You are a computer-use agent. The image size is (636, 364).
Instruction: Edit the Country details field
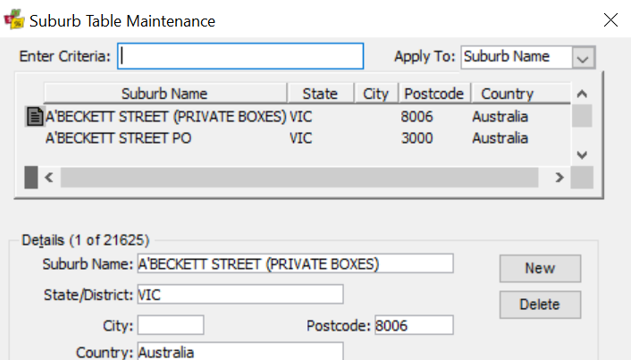coord(241,351)
